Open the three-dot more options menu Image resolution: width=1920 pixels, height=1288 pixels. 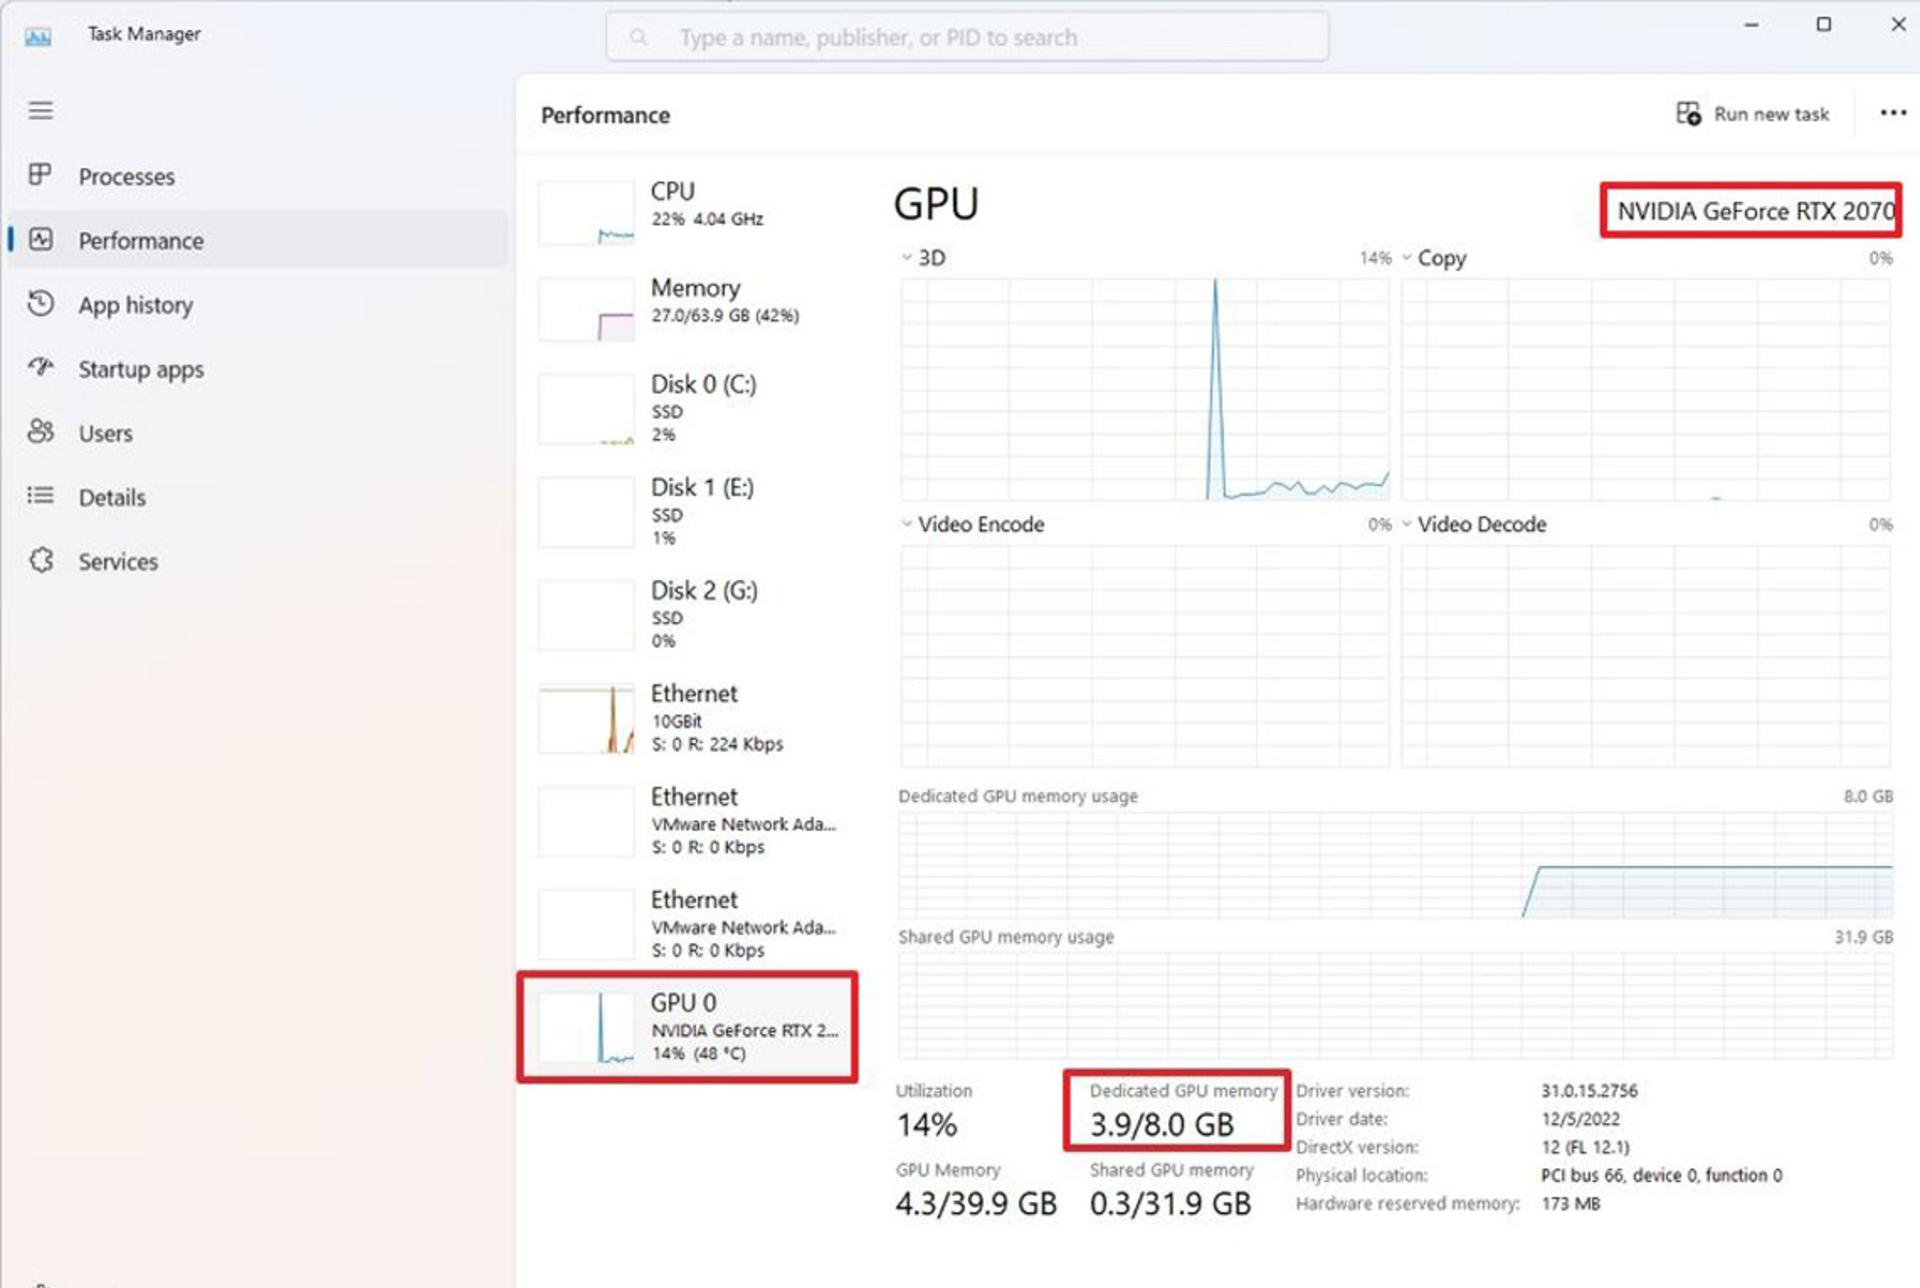1892,113
